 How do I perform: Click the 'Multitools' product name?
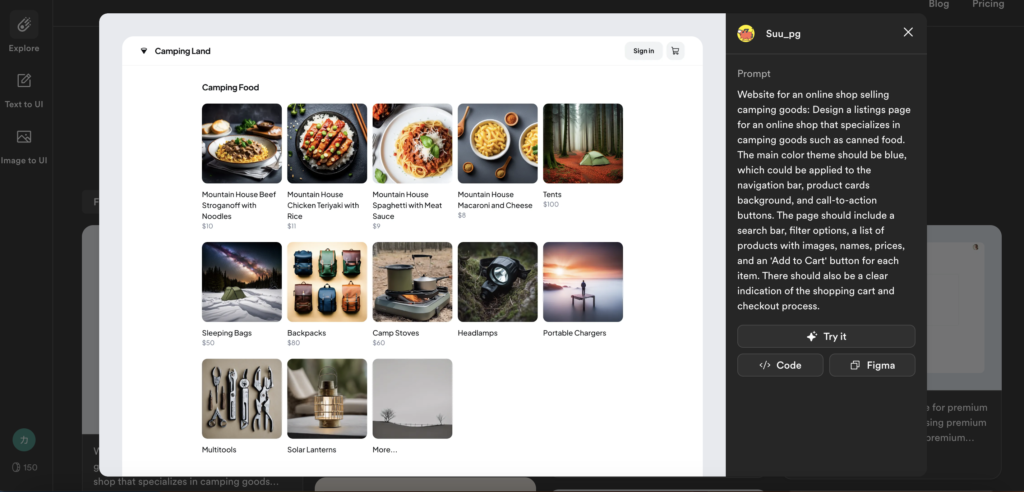pyautogui.click(x=219, y=450)
